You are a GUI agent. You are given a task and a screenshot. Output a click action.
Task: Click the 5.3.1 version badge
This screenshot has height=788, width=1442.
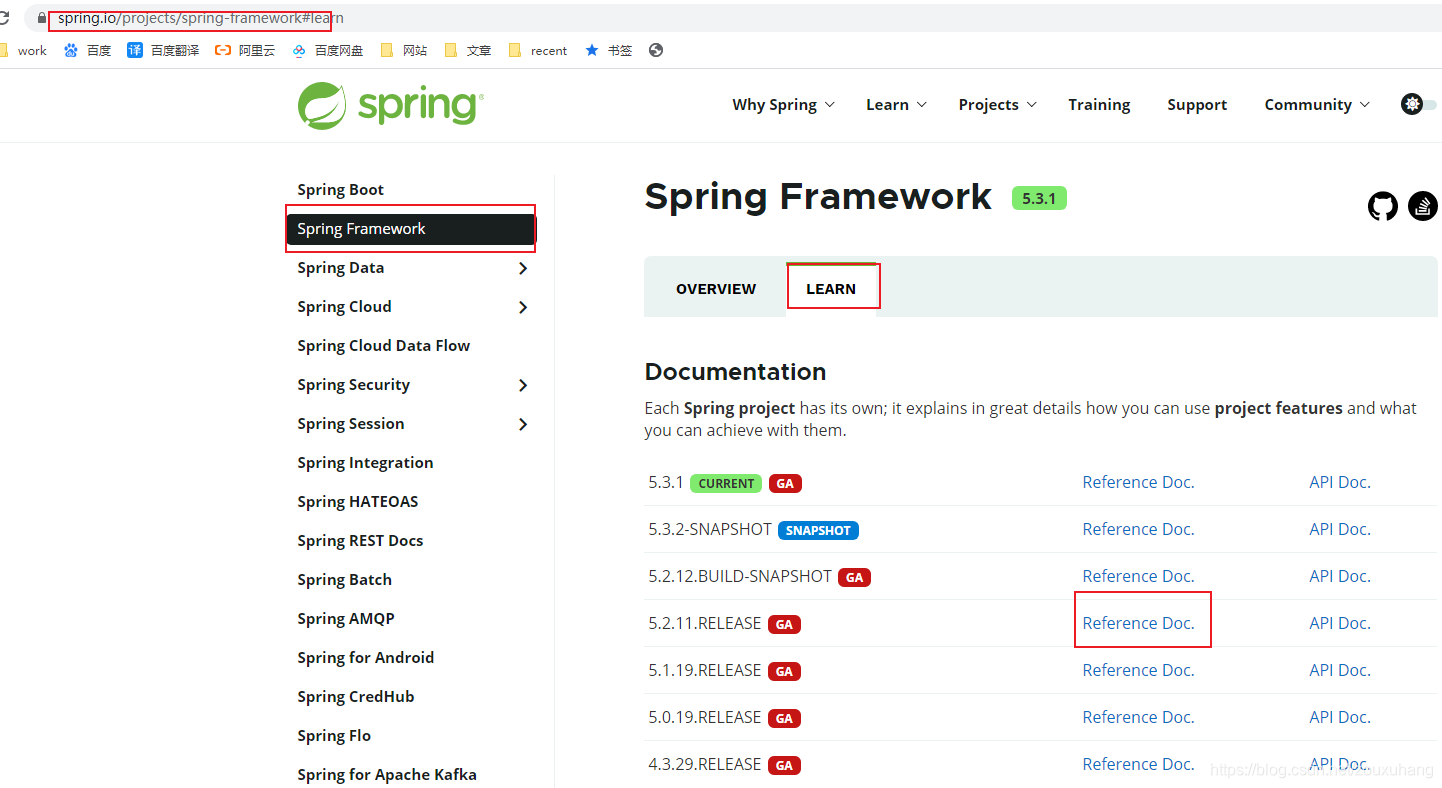click(1039, 198)
